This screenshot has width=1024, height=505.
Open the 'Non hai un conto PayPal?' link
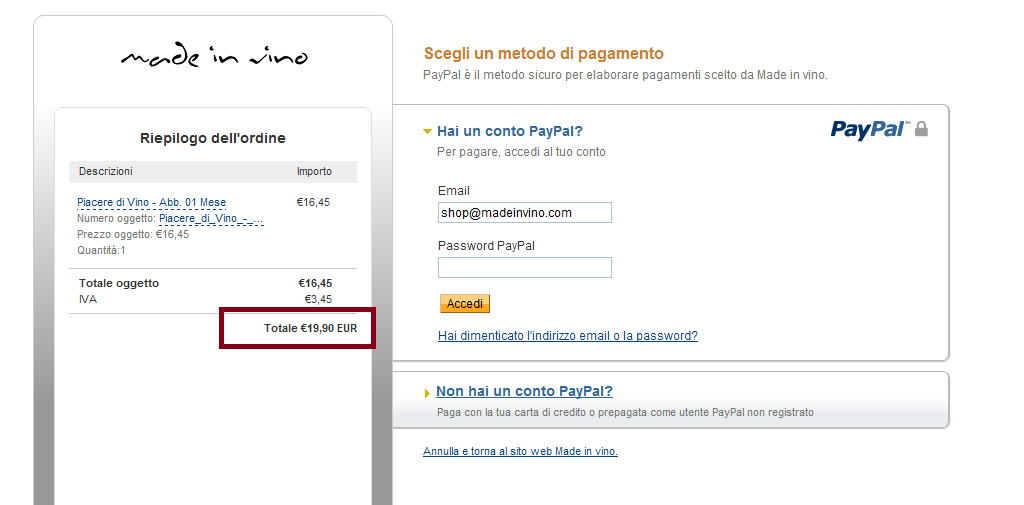click(x=524, y=392)
